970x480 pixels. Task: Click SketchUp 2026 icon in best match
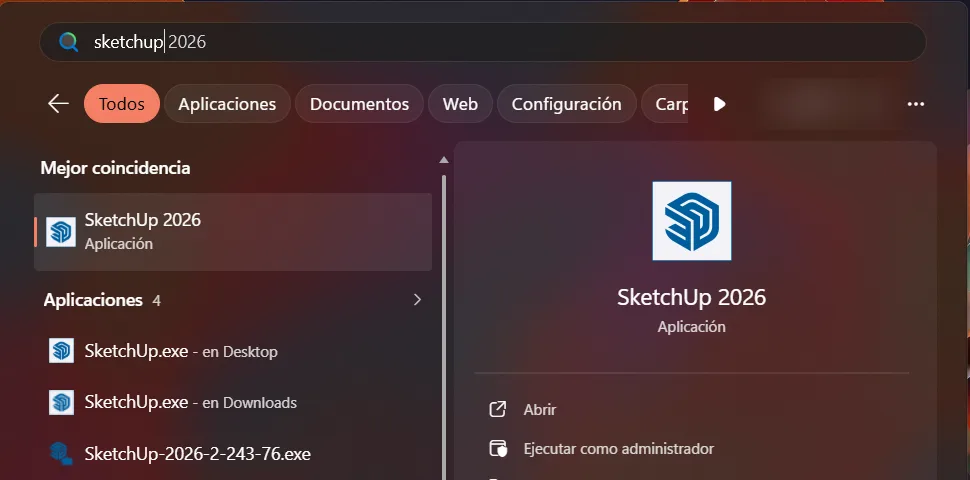[x=61, y=232]
